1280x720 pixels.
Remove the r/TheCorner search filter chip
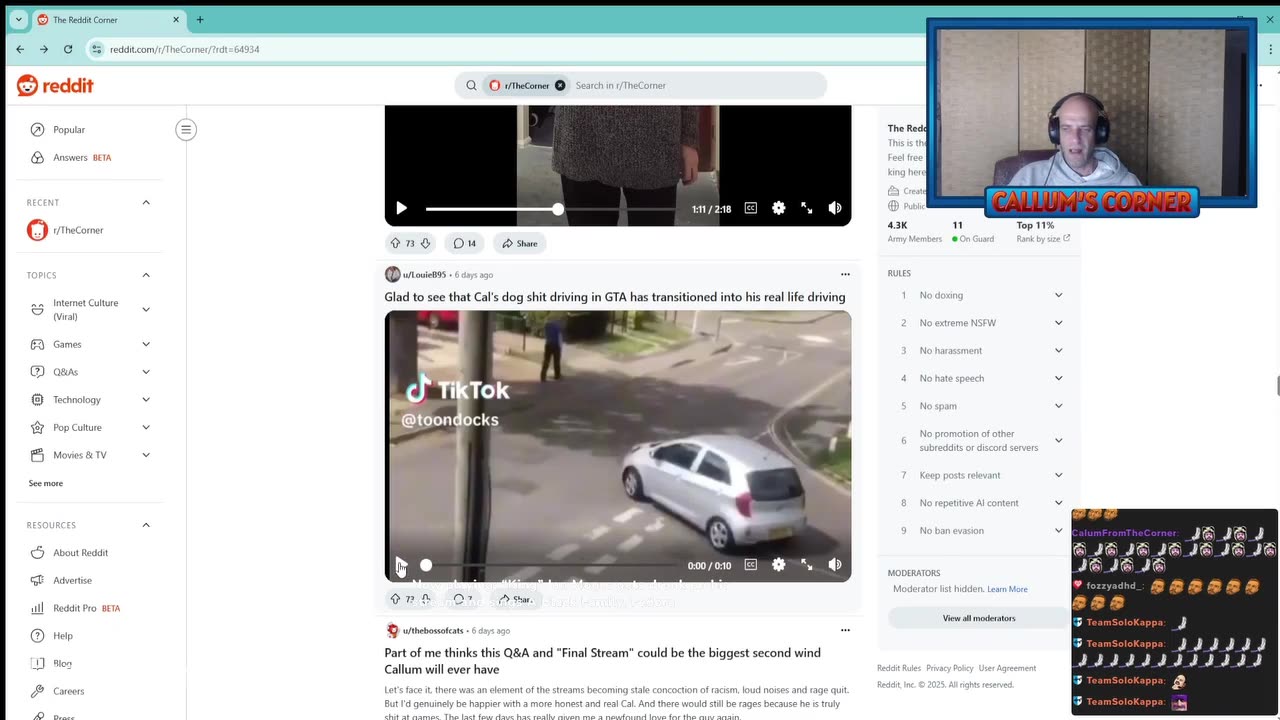(x=560, y=86)
